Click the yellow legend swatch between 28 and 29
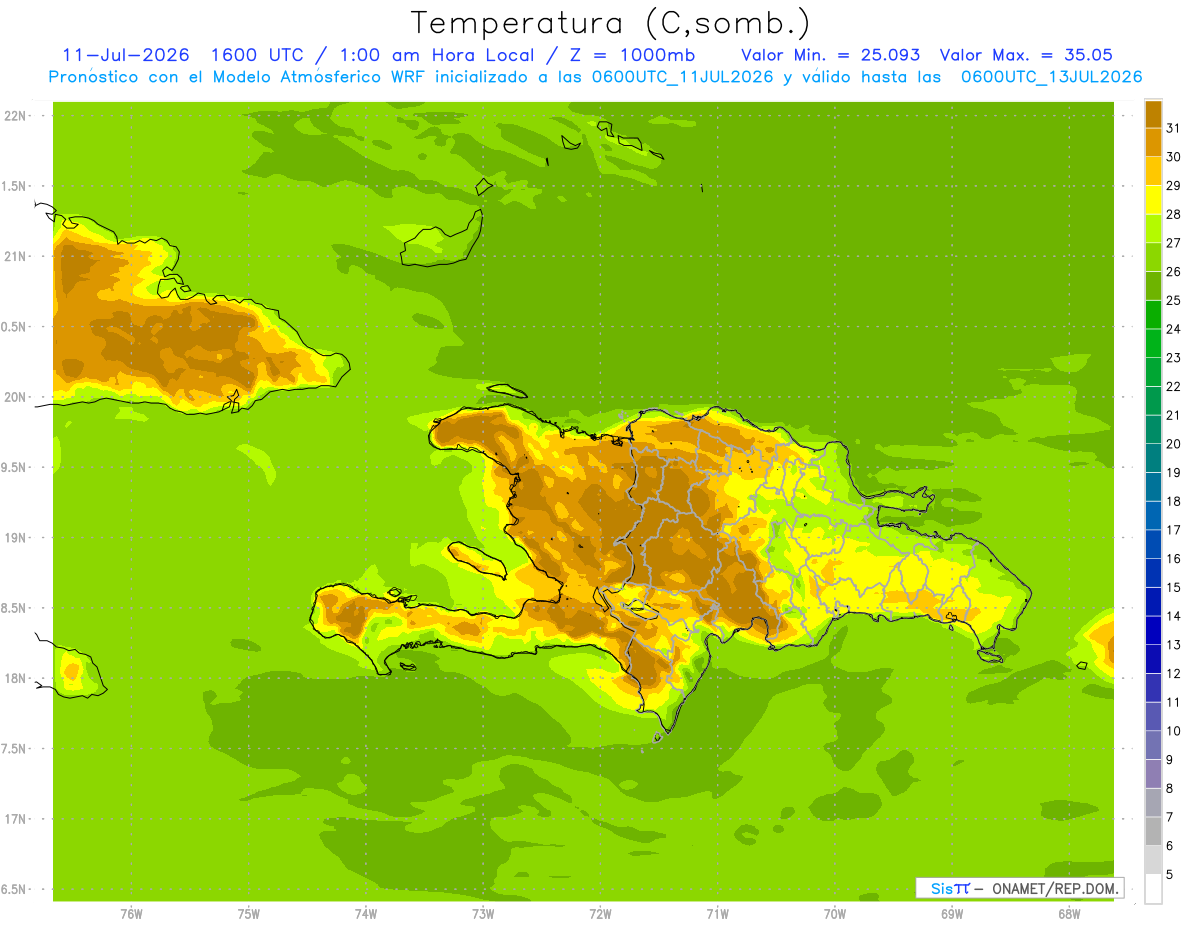This screenshot has width=1200, height=927. (1153, 200)
